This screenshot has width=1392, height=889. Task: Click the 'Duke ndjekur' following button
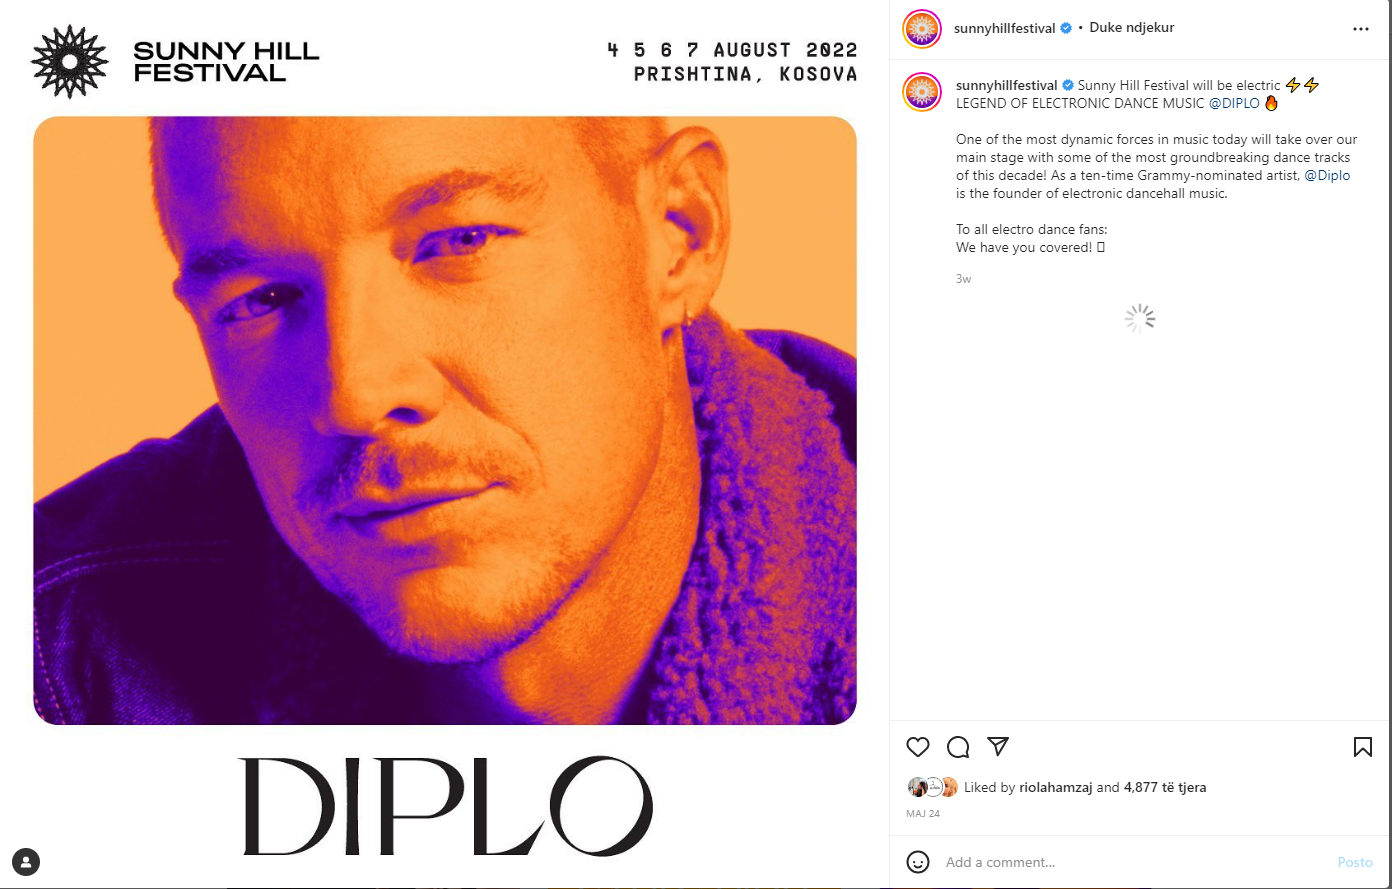(1131, 28)
